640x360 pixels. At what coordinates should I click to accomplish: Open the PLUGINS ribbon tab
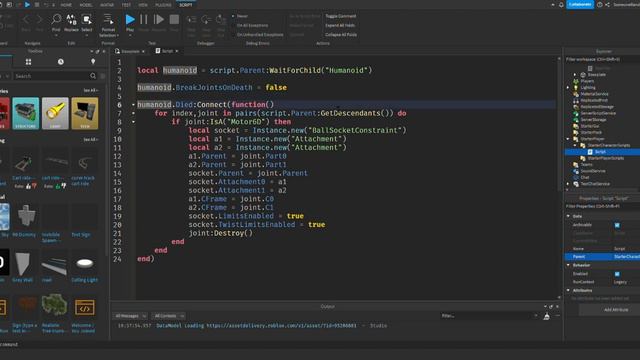click(x=163, y=5)
